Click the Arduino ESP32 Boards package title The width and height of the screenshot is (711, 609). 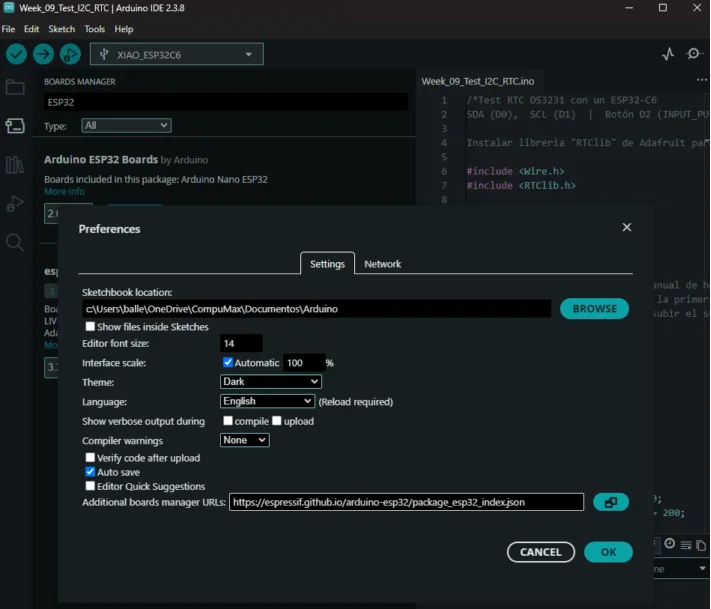[x=101, y=160]
